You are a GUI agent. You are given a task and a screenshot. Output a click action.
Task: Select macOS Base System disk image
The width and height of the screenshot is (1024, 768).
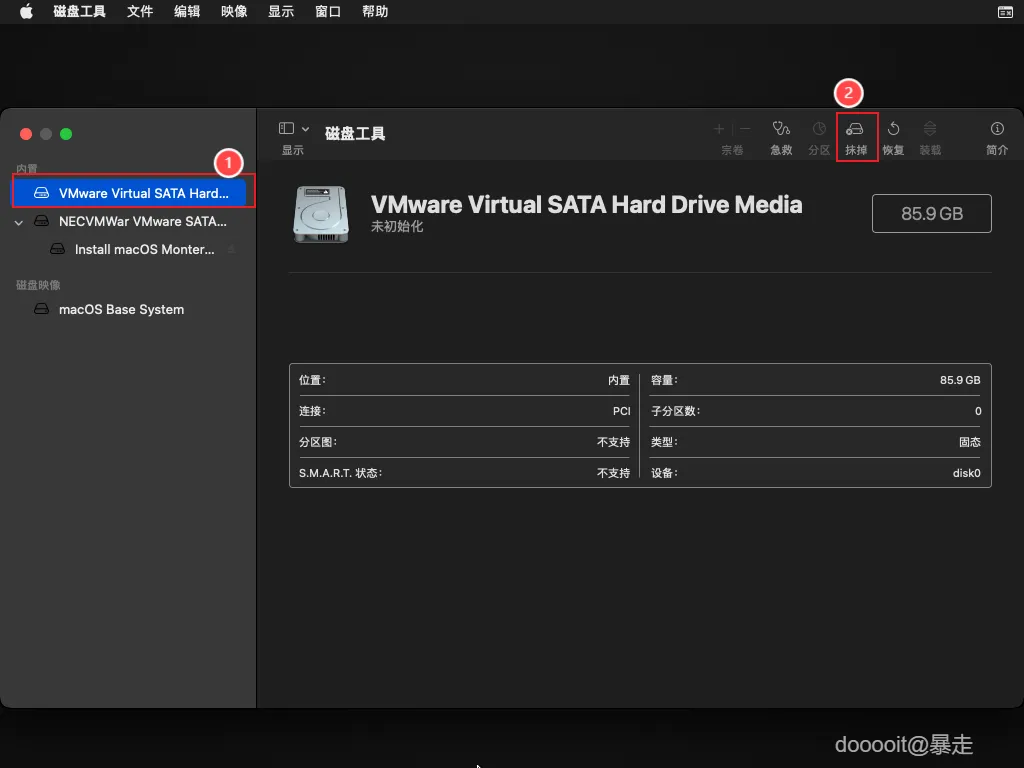(129, 310)
